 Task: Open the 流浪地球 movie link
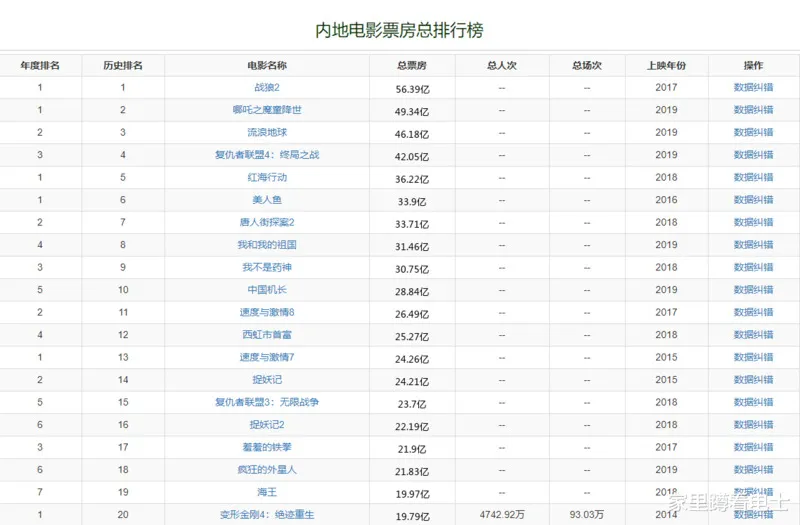[267, 132]
